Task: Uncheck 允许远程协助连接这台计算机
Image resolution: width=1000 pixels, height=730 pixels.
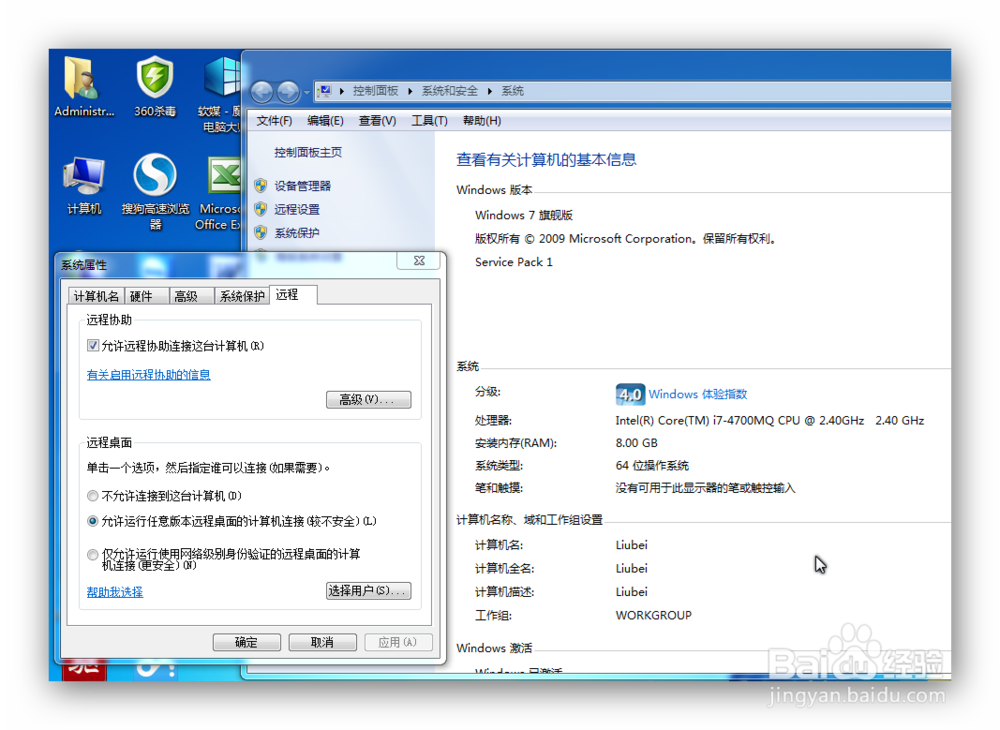Action: [92, 345]
